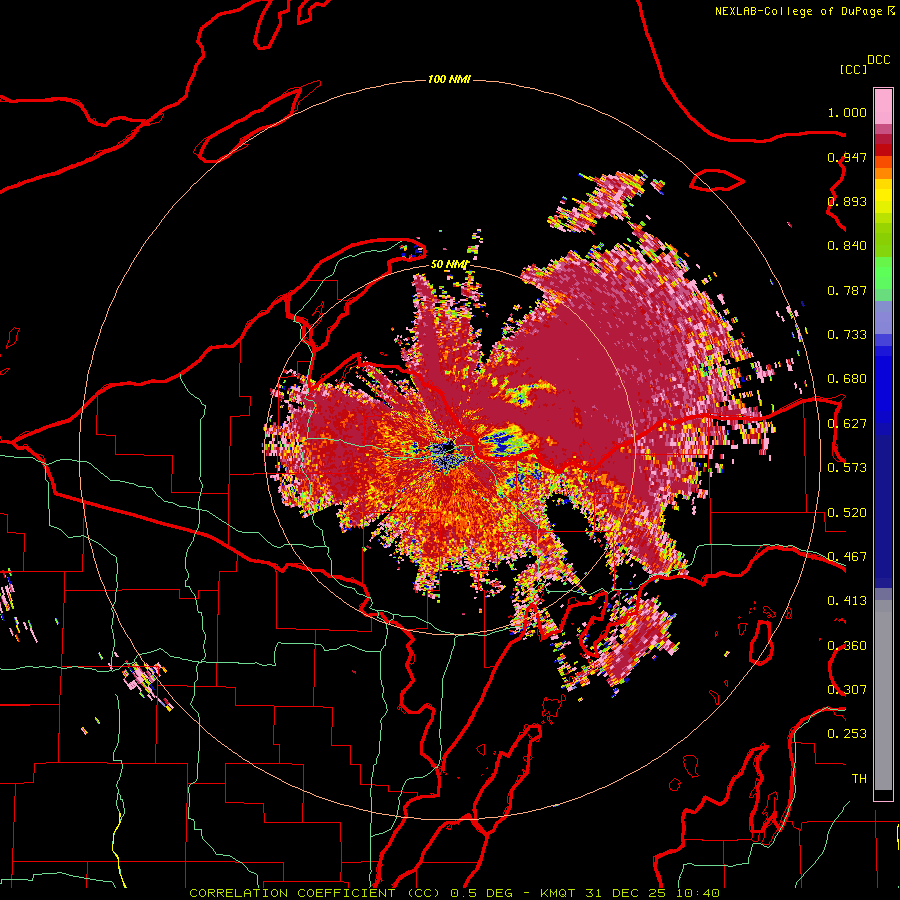
Task: Click the 0.947 legend value
Action: pyautogui.click(x=847, y=157)
